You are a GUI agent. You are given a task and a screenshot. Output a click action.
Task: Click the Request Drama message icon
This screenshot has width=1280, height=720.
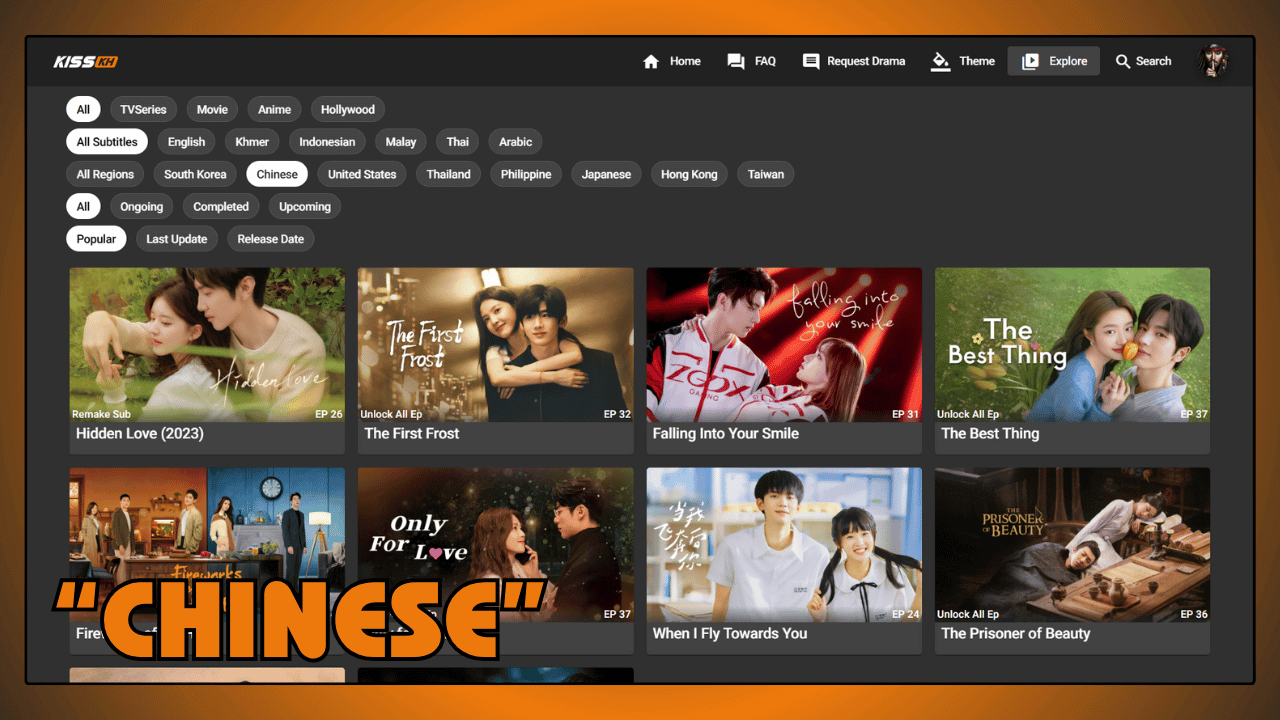click(x=811, y=62)
